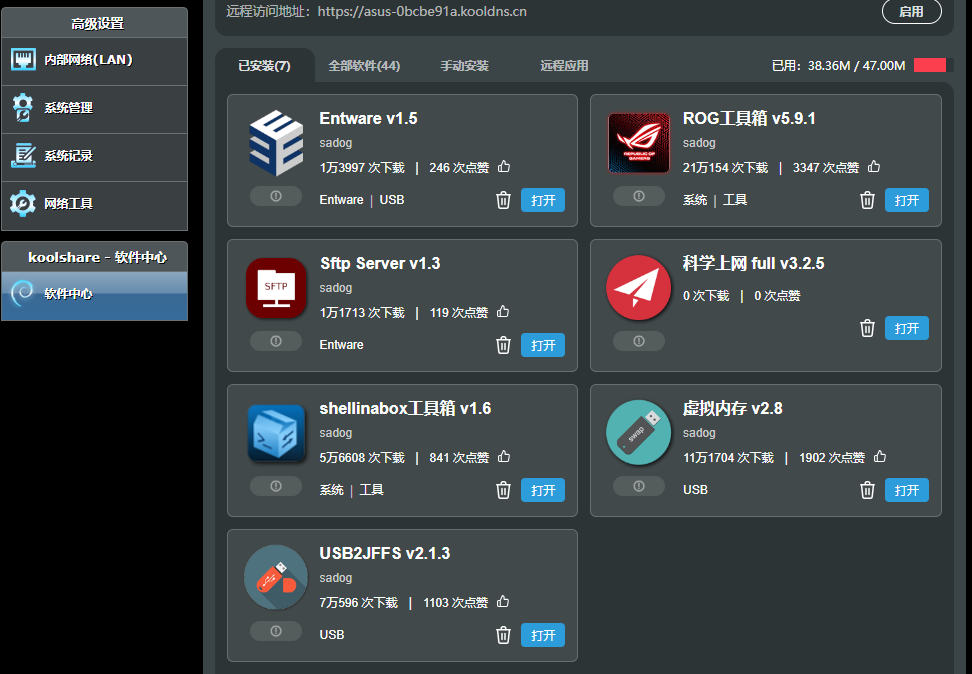The image size is (972, 674).
Task: Click the ROG工具箱 app logo
Action: pos(638,143)
